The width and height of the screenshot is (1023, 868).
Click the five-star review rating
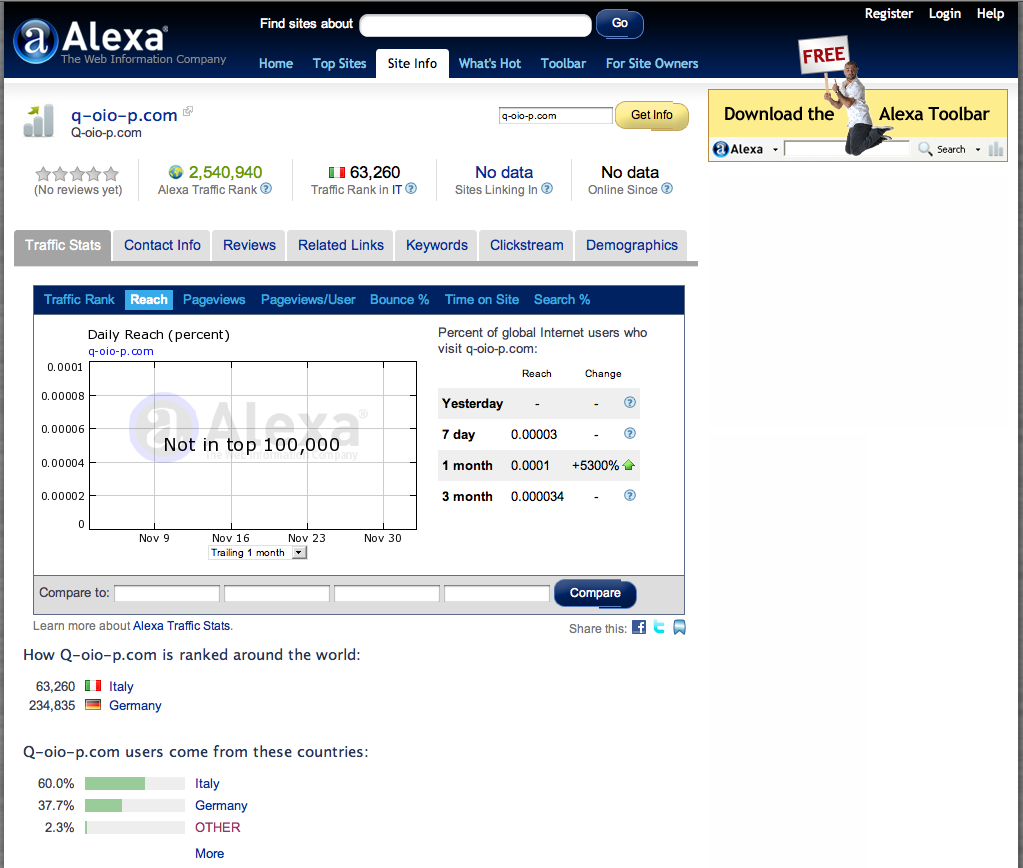point(78,174)
